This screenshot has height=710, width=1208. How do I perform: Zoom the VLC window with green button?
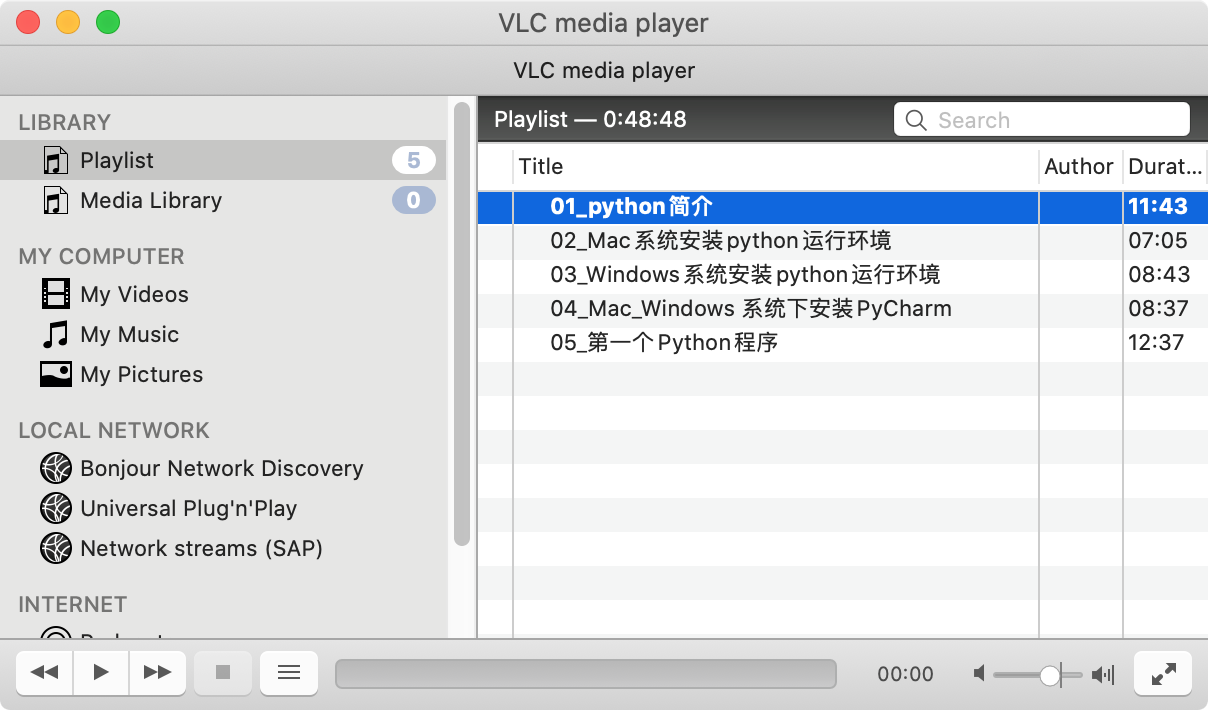click(108, 22)
